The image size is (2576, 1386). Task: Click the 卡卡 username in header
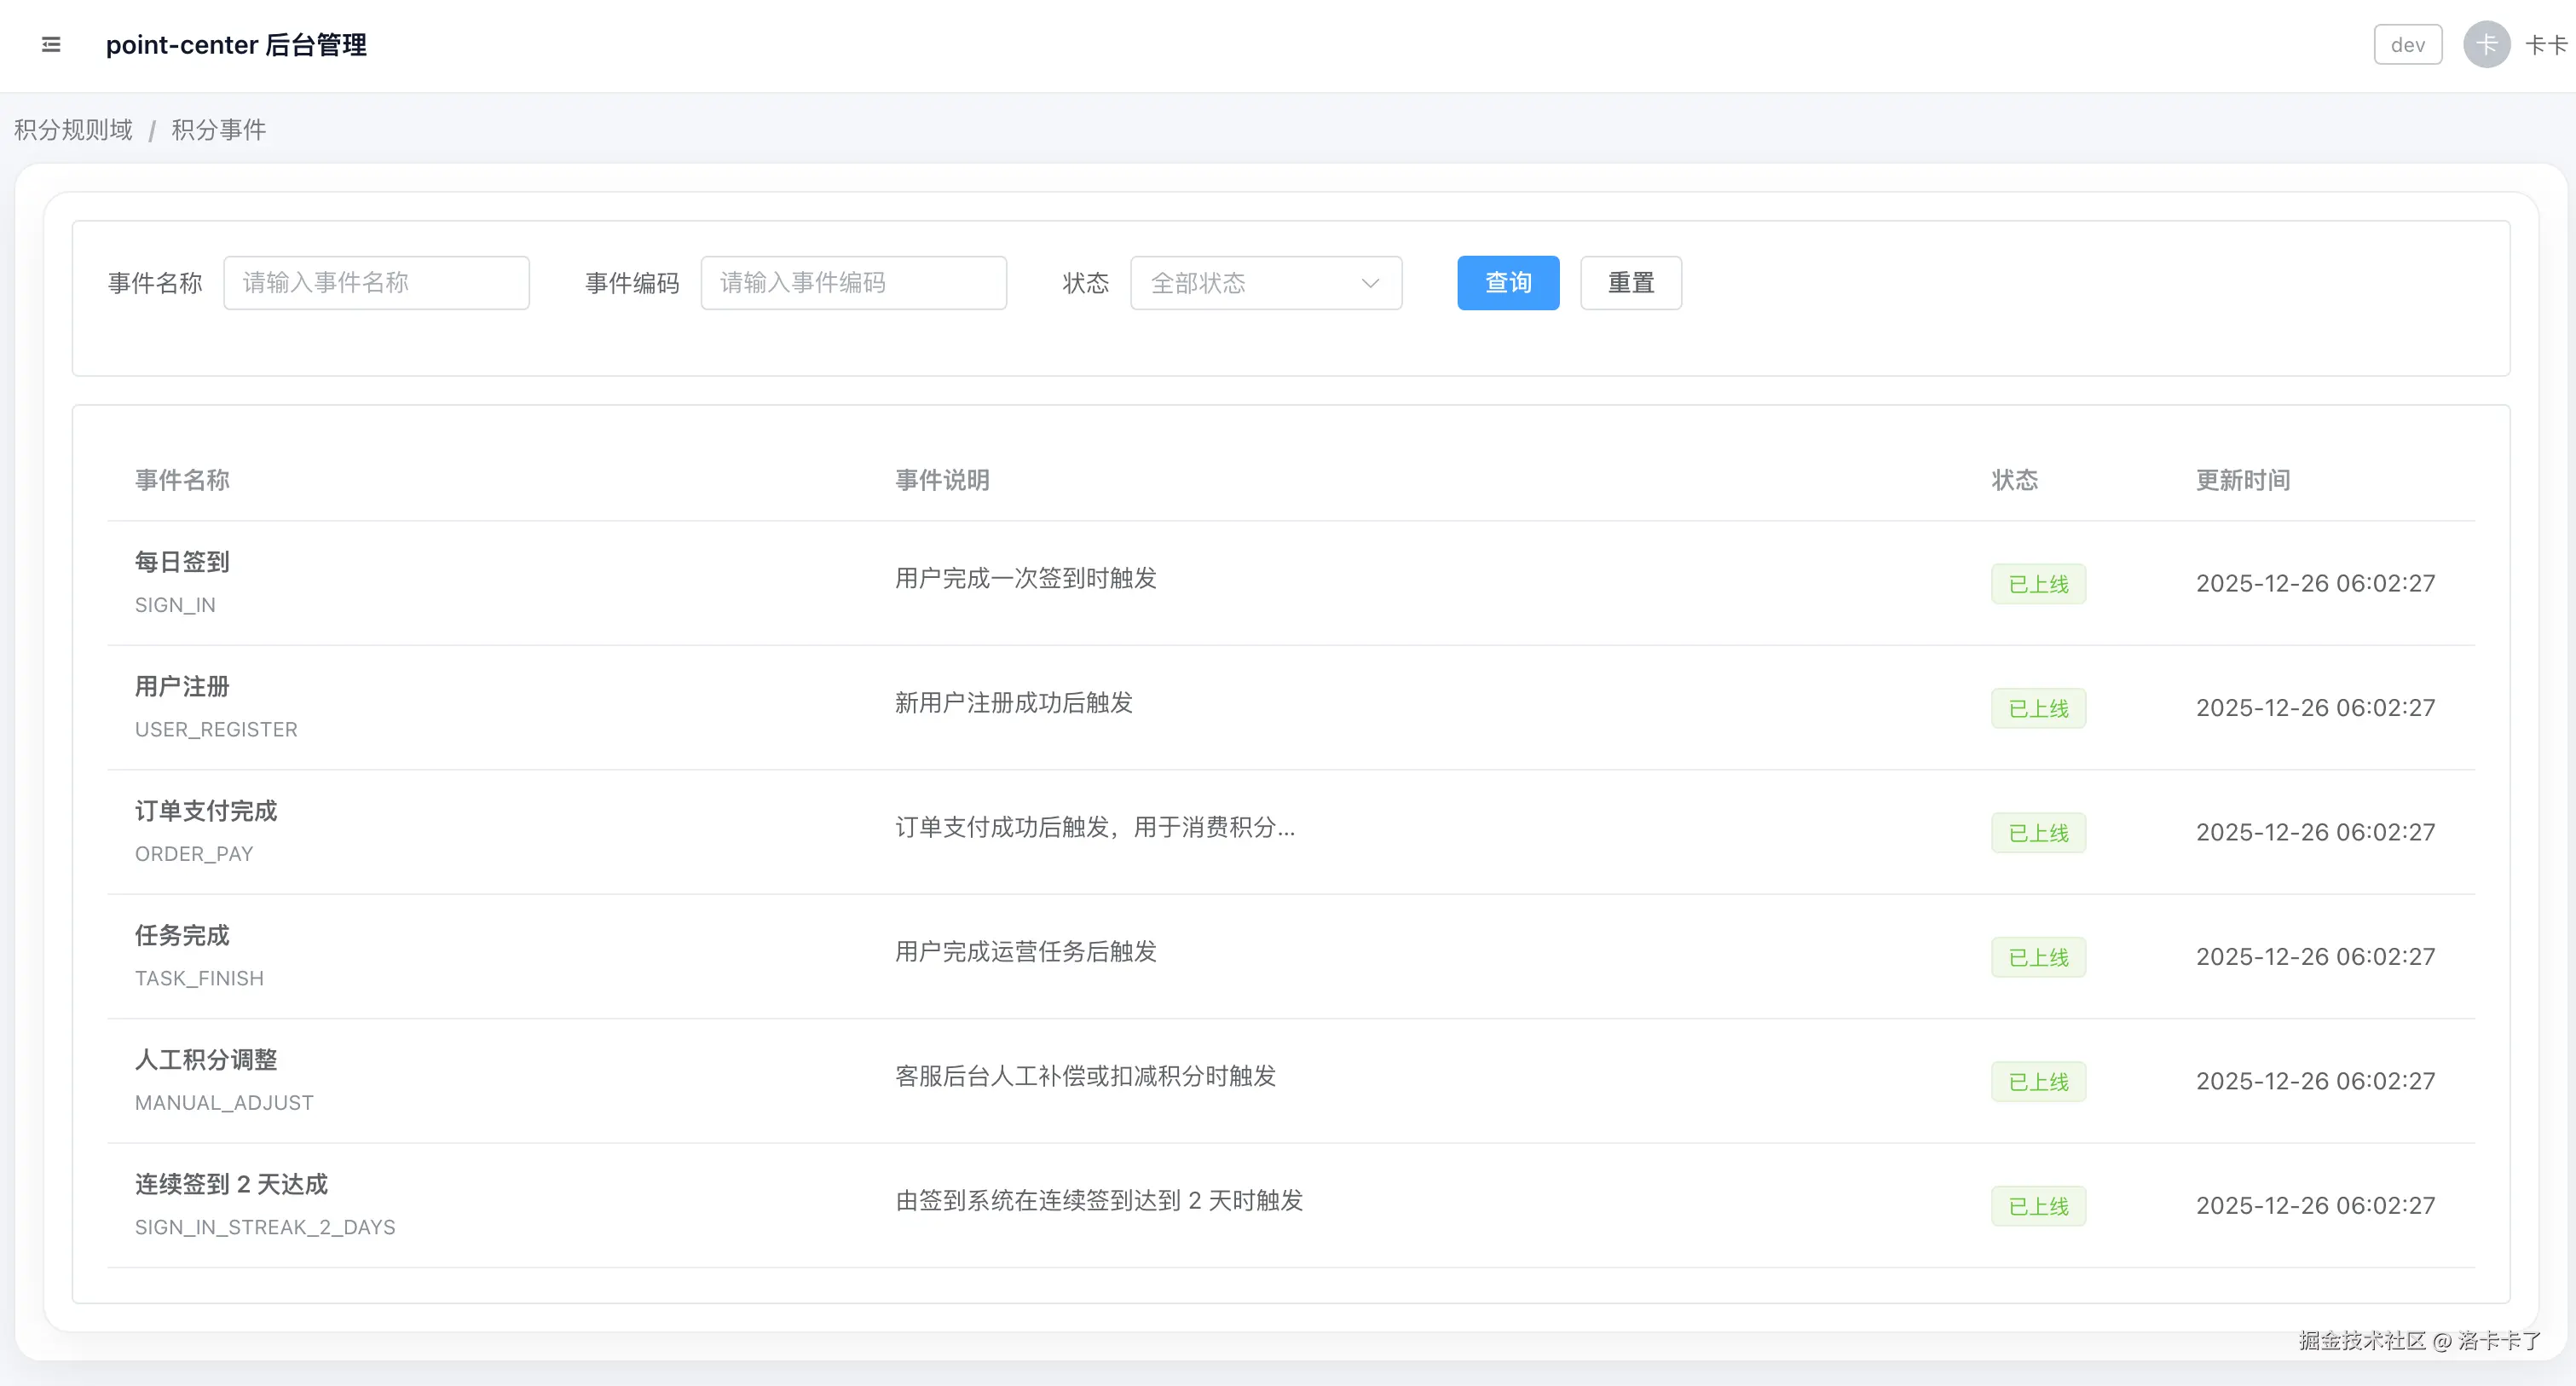click(x=2545, y=45)
